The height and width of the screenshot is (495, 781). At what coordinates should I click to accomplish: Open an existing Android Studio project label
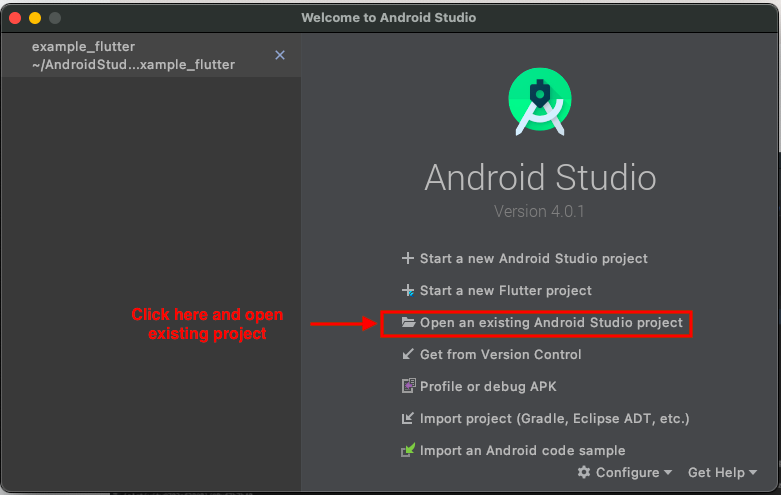point(551,323)
